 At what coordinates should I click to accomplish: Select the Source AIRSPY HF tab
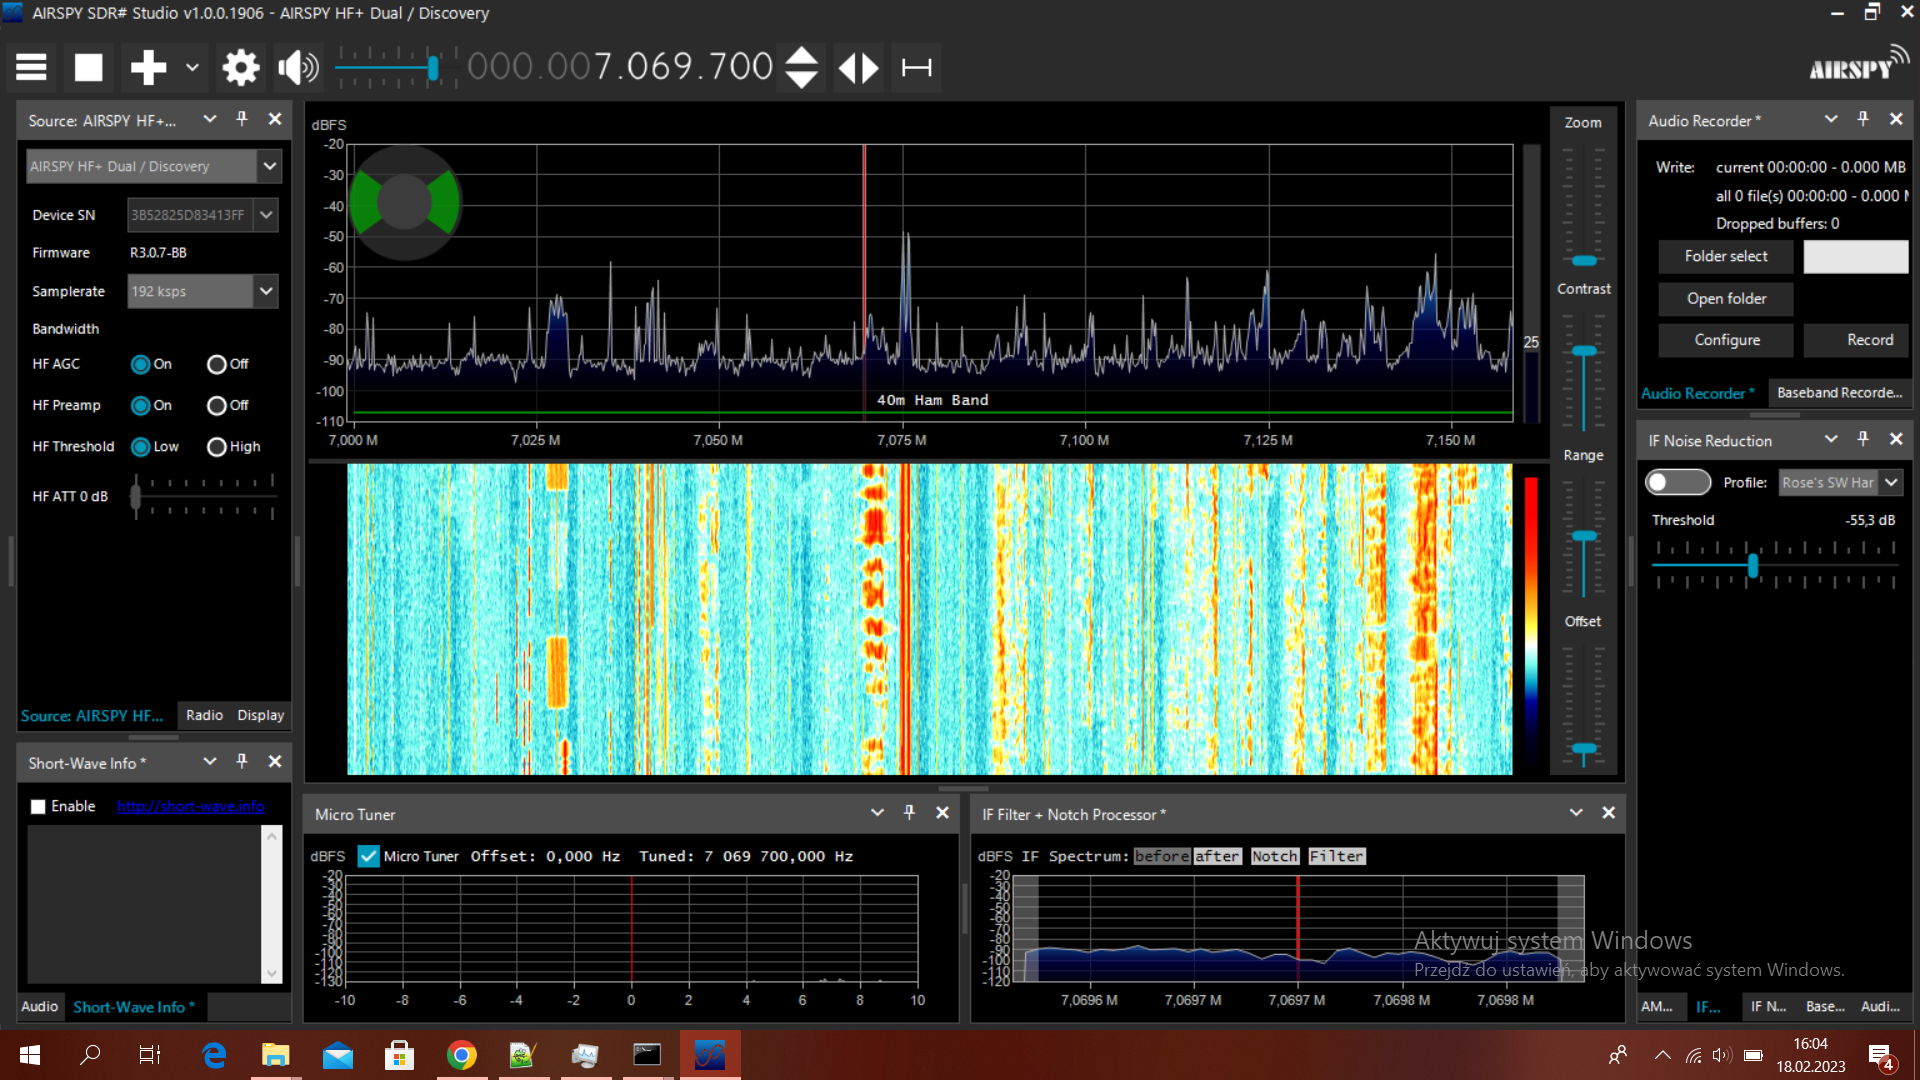click(92, 716)
